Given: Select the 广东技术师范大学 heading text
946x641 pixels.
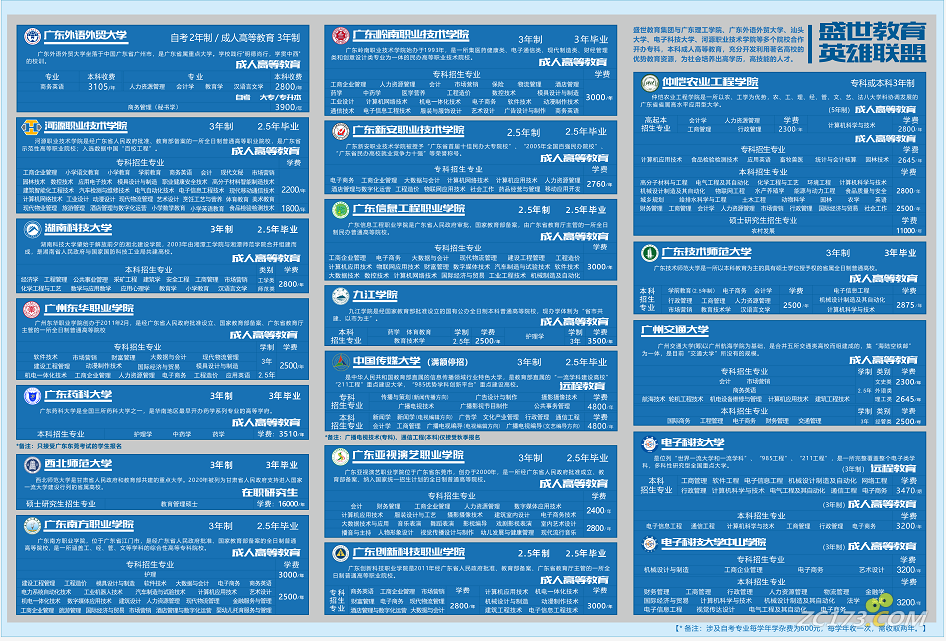Looking at the screenshot, I should tap(706, 252).
